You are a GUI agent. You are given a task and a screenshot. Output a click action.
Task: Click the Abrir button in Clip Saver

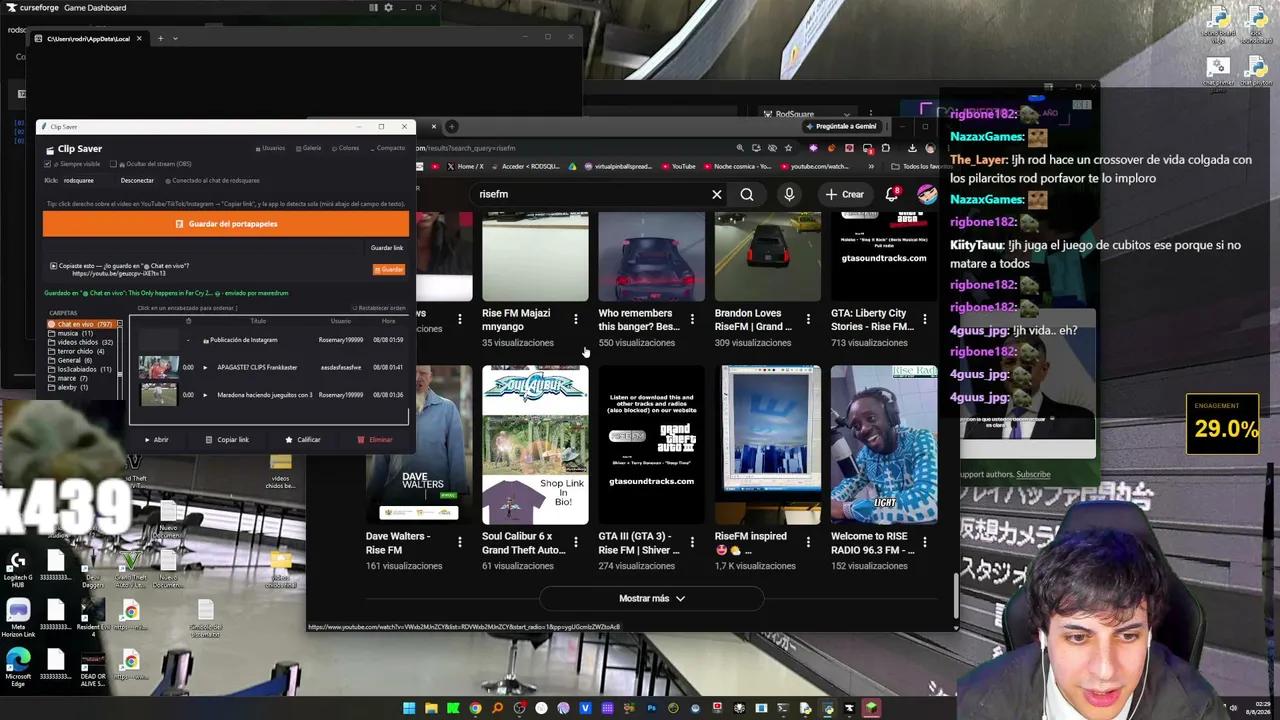[156, 440]
